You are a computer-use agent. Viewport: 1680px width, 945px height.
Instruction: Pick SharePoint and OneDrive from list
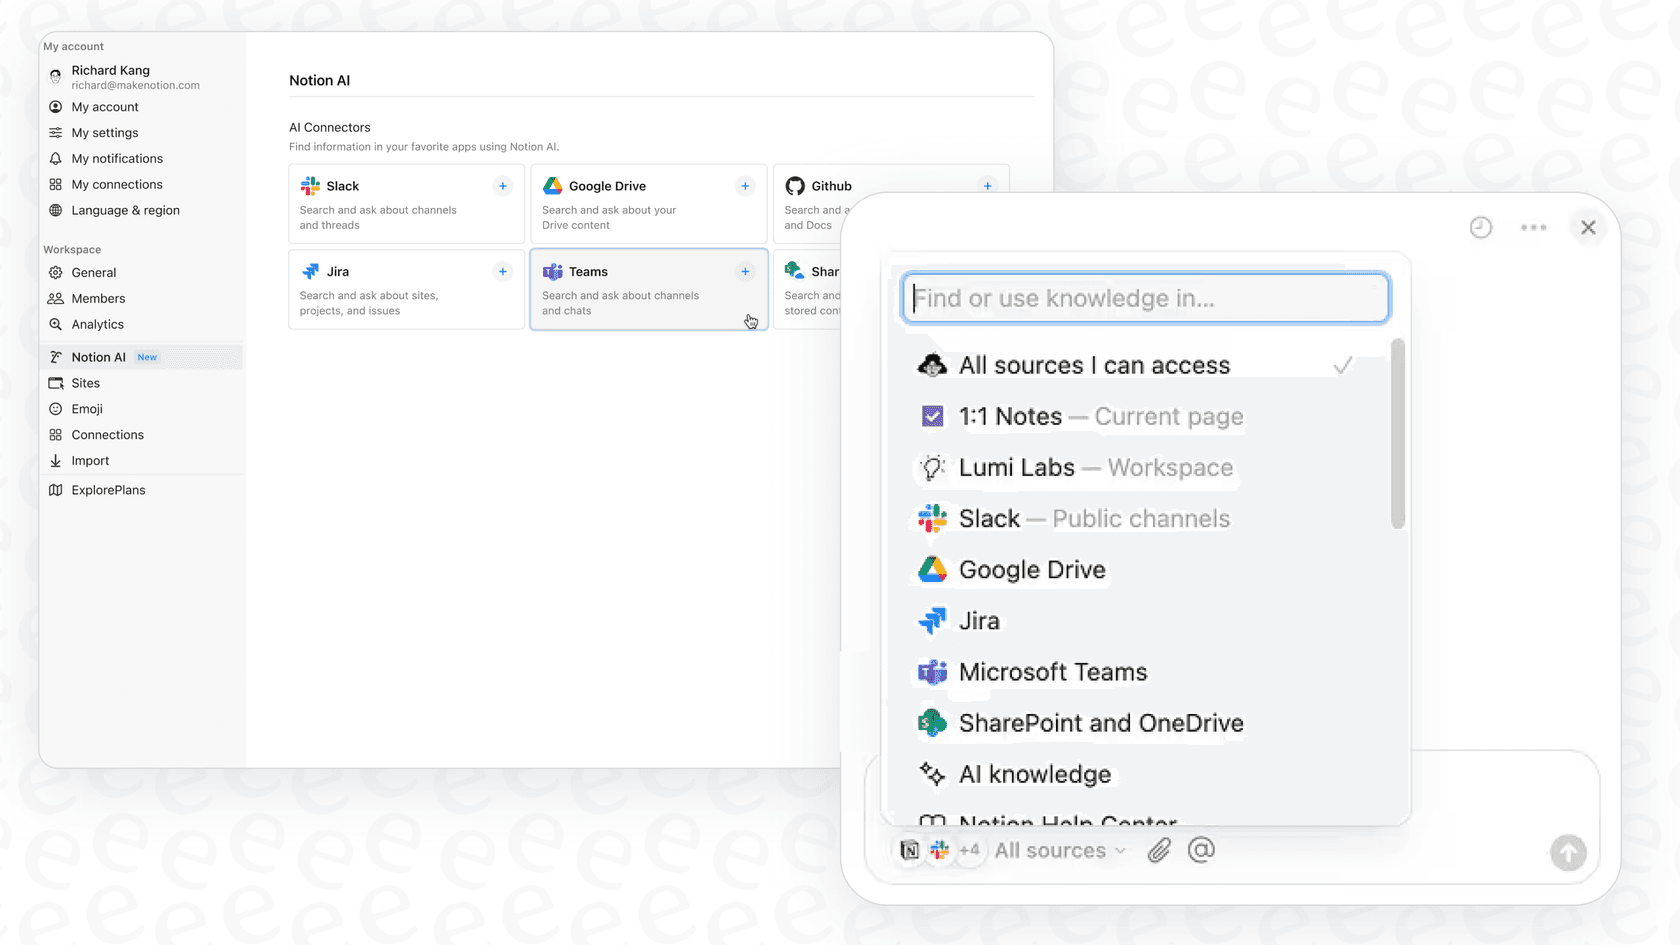(1100, 723)
